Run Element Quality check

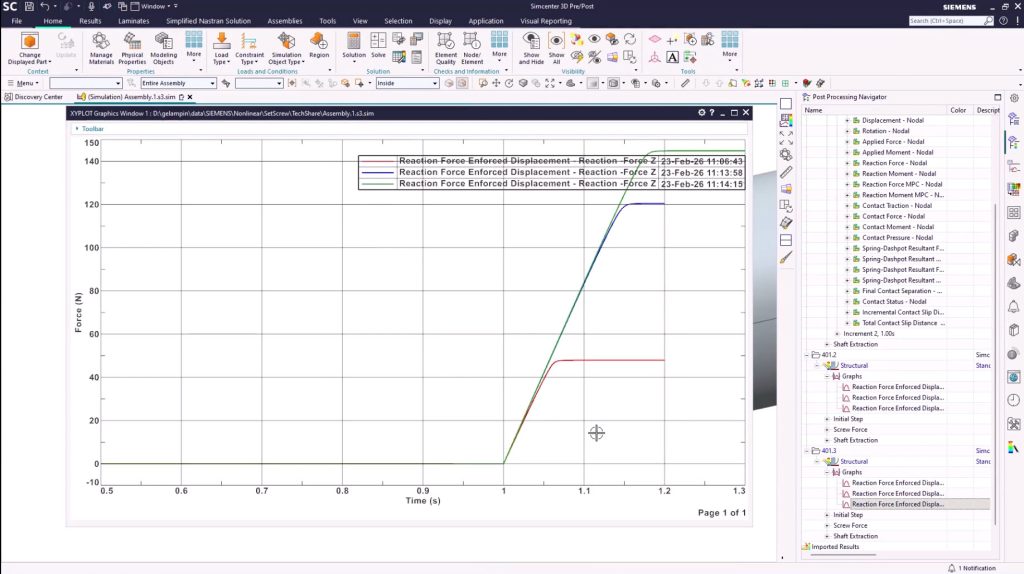(x=445, y=48)
